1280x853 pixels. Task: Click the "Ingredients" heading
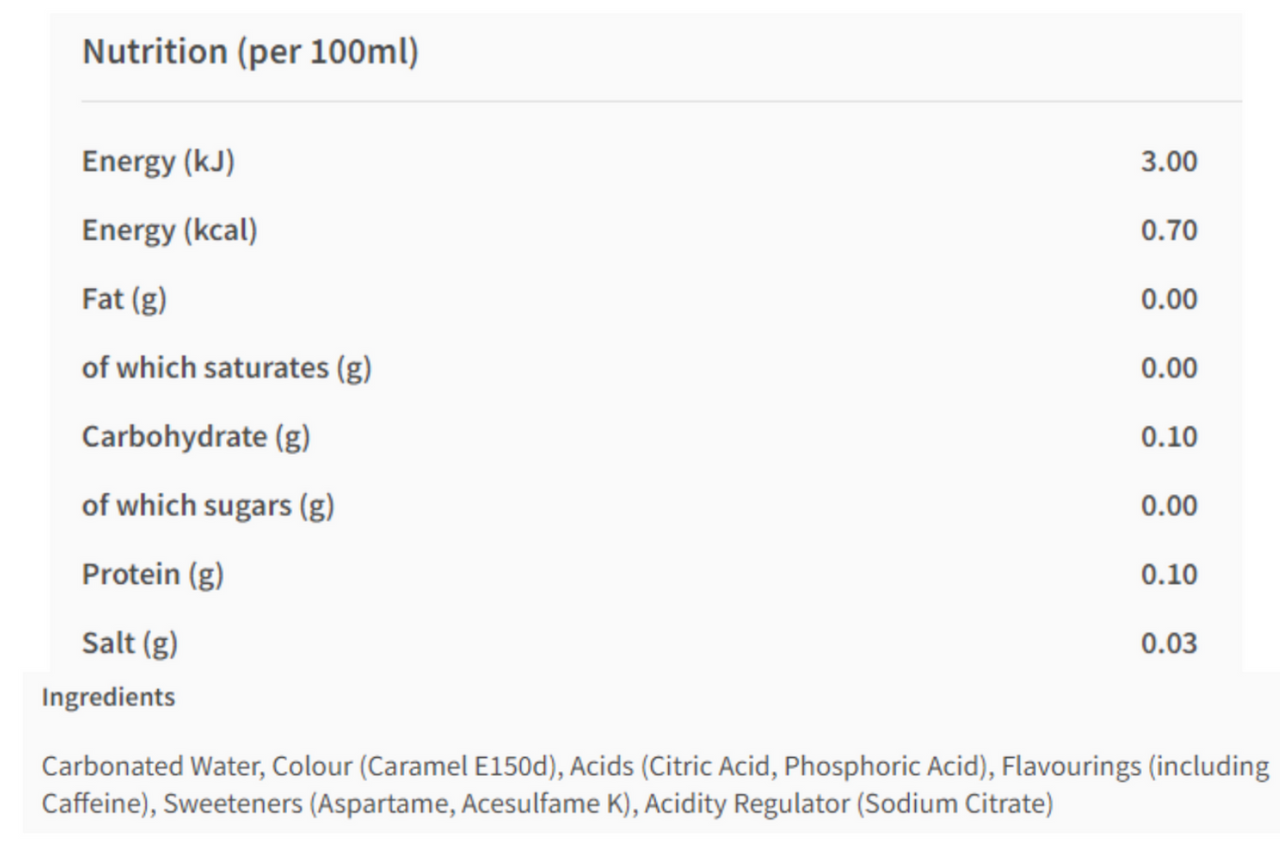(107, 698)
